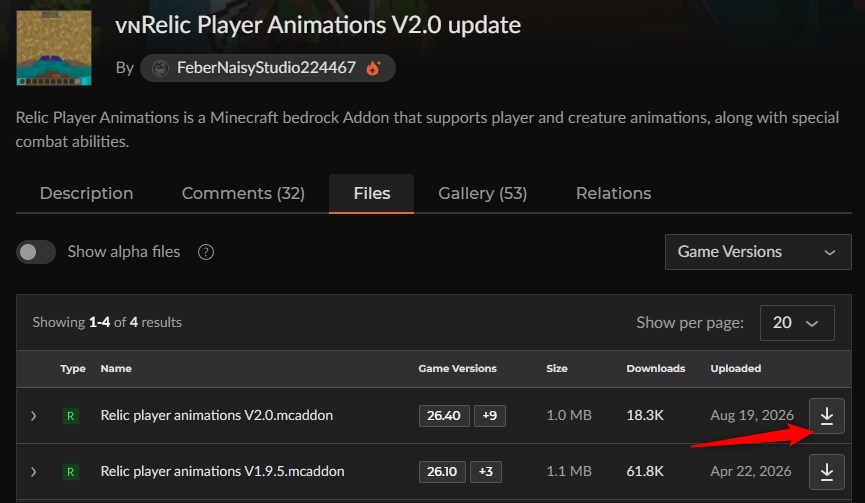Click the author avatar icon

click(160, 68)
